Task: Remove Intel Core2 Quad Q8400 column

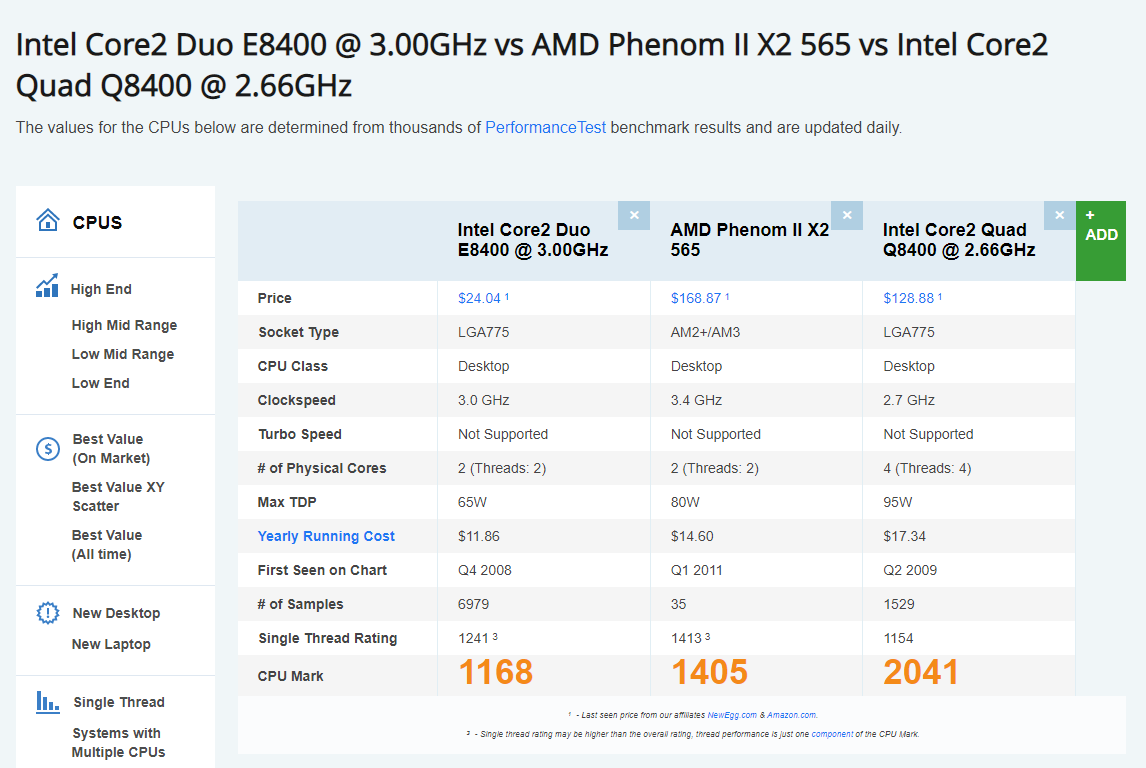Action: pos(1059,216)
